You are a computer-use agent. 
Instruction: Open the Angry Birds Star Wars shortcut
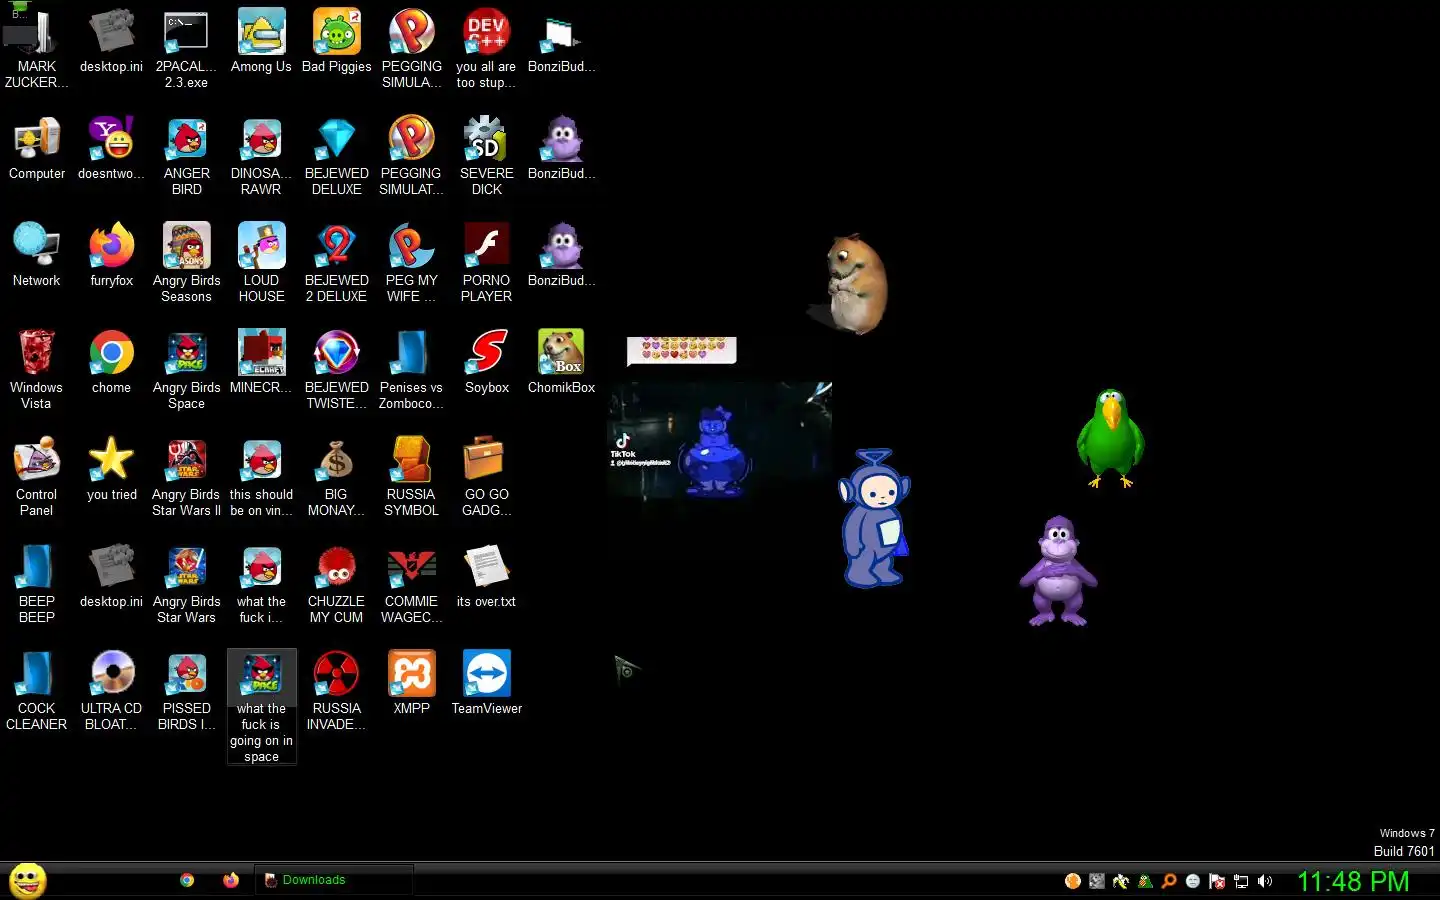pyautogui.click(x=186, y=584)
